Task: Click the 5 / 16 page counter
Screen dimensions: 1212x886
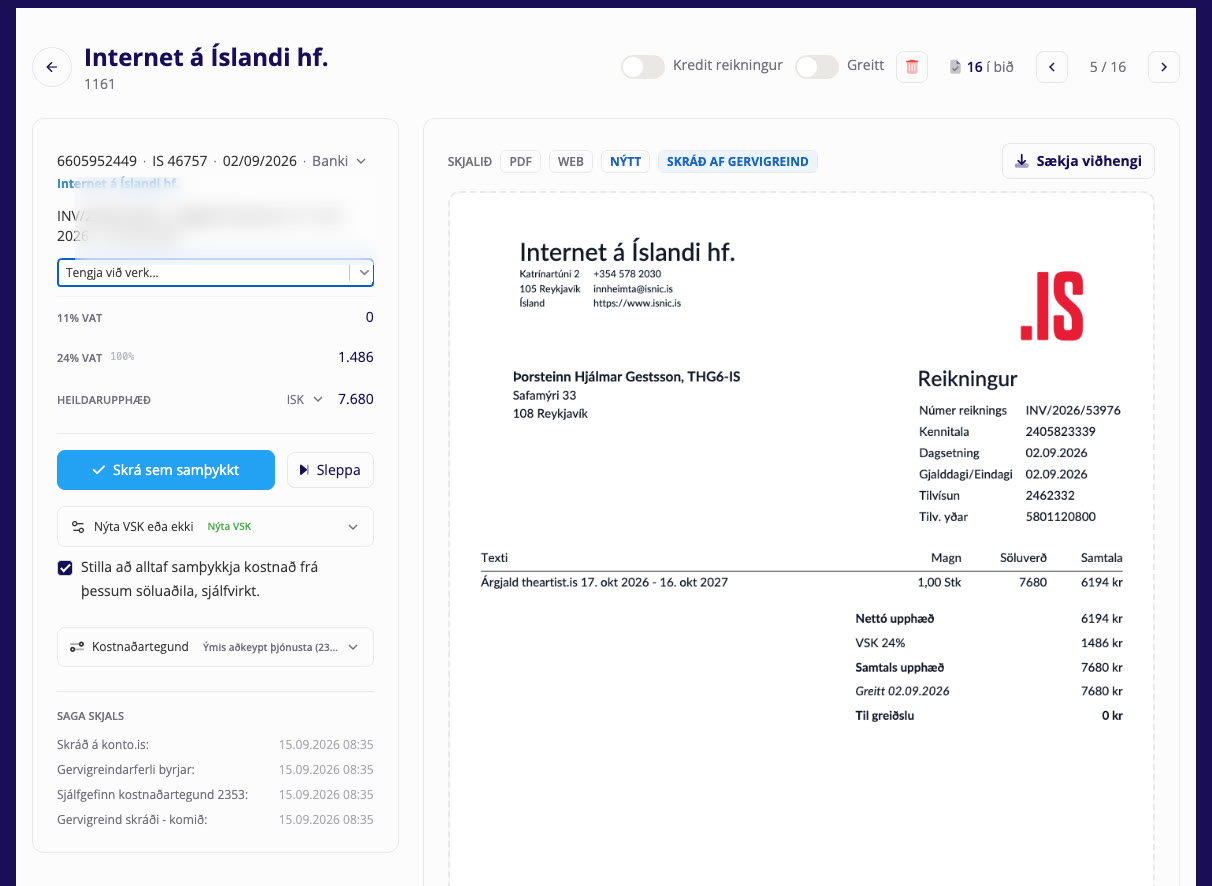Action: (x=1108, y=67)
